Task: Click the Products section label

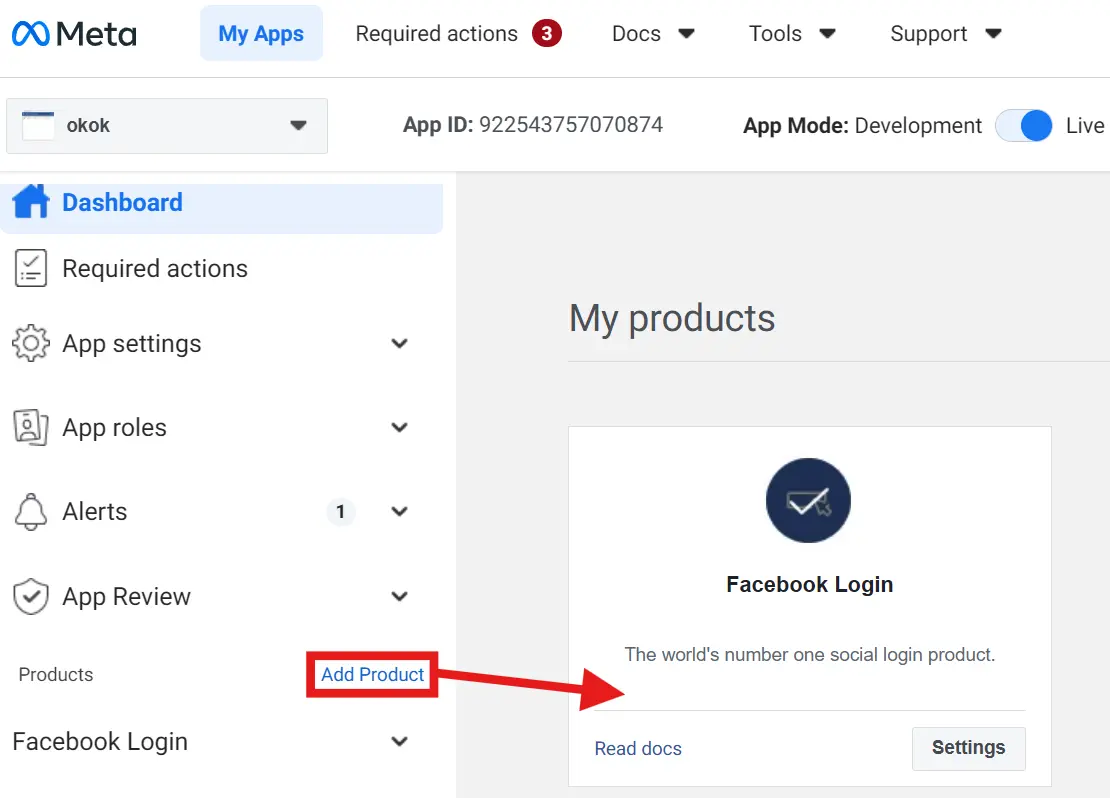Action: click(56, 674)
